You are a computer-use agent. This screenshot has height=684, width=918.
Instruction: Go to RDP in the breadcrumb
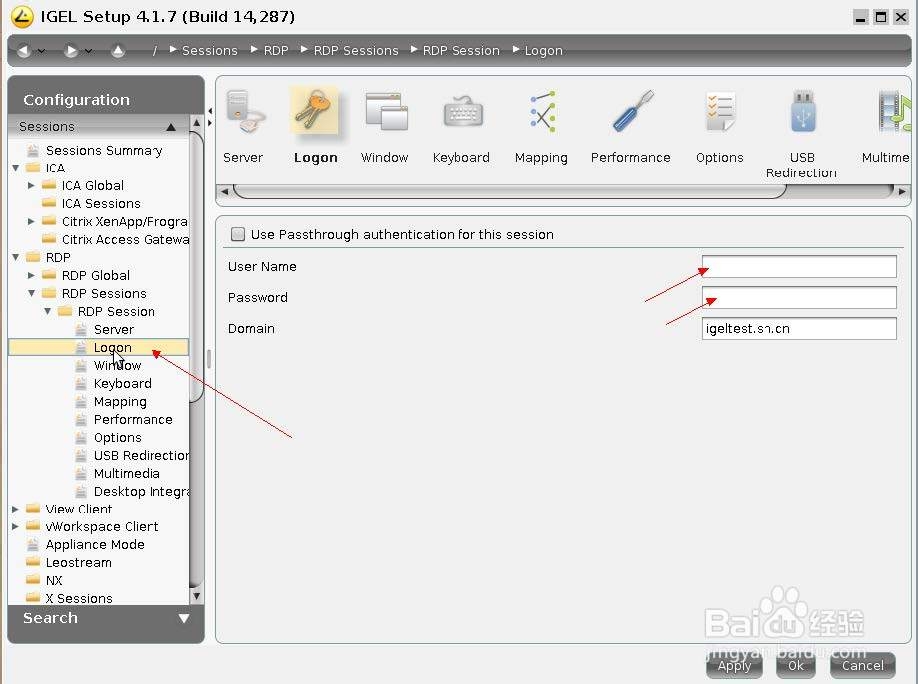click(x=276, y=51)
